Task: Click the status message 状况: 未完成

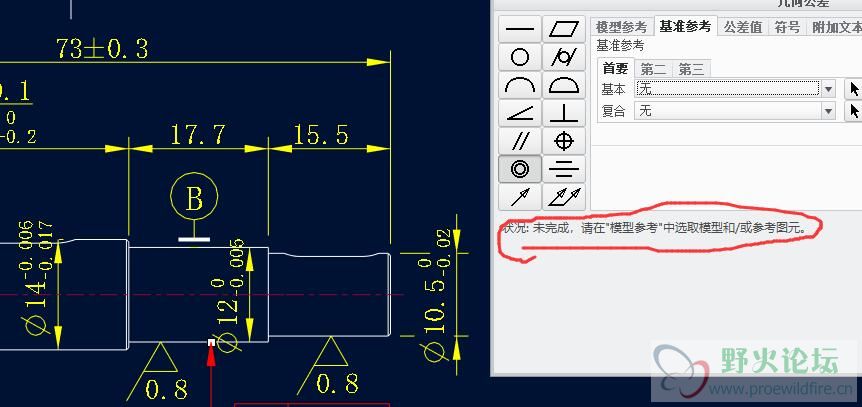Action: tap(656, 228)
